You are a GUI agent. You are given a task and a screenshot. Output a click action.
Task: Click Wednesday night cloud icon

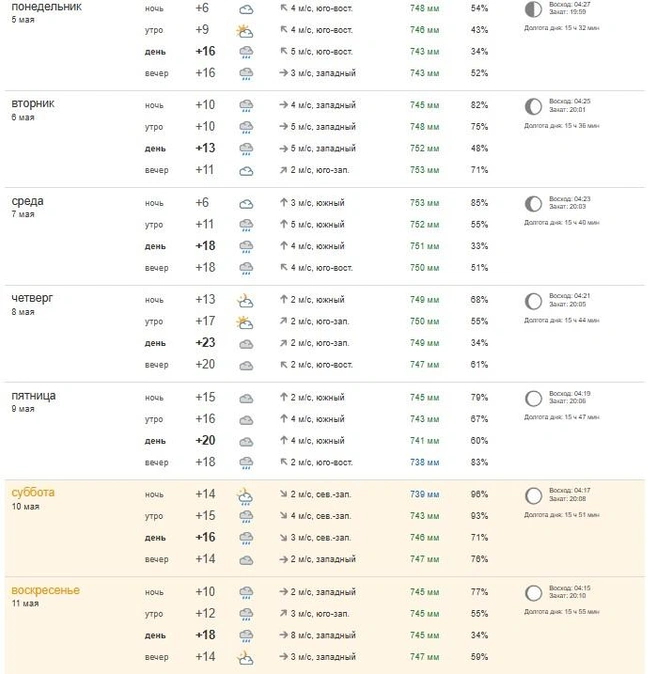[246, 204]
